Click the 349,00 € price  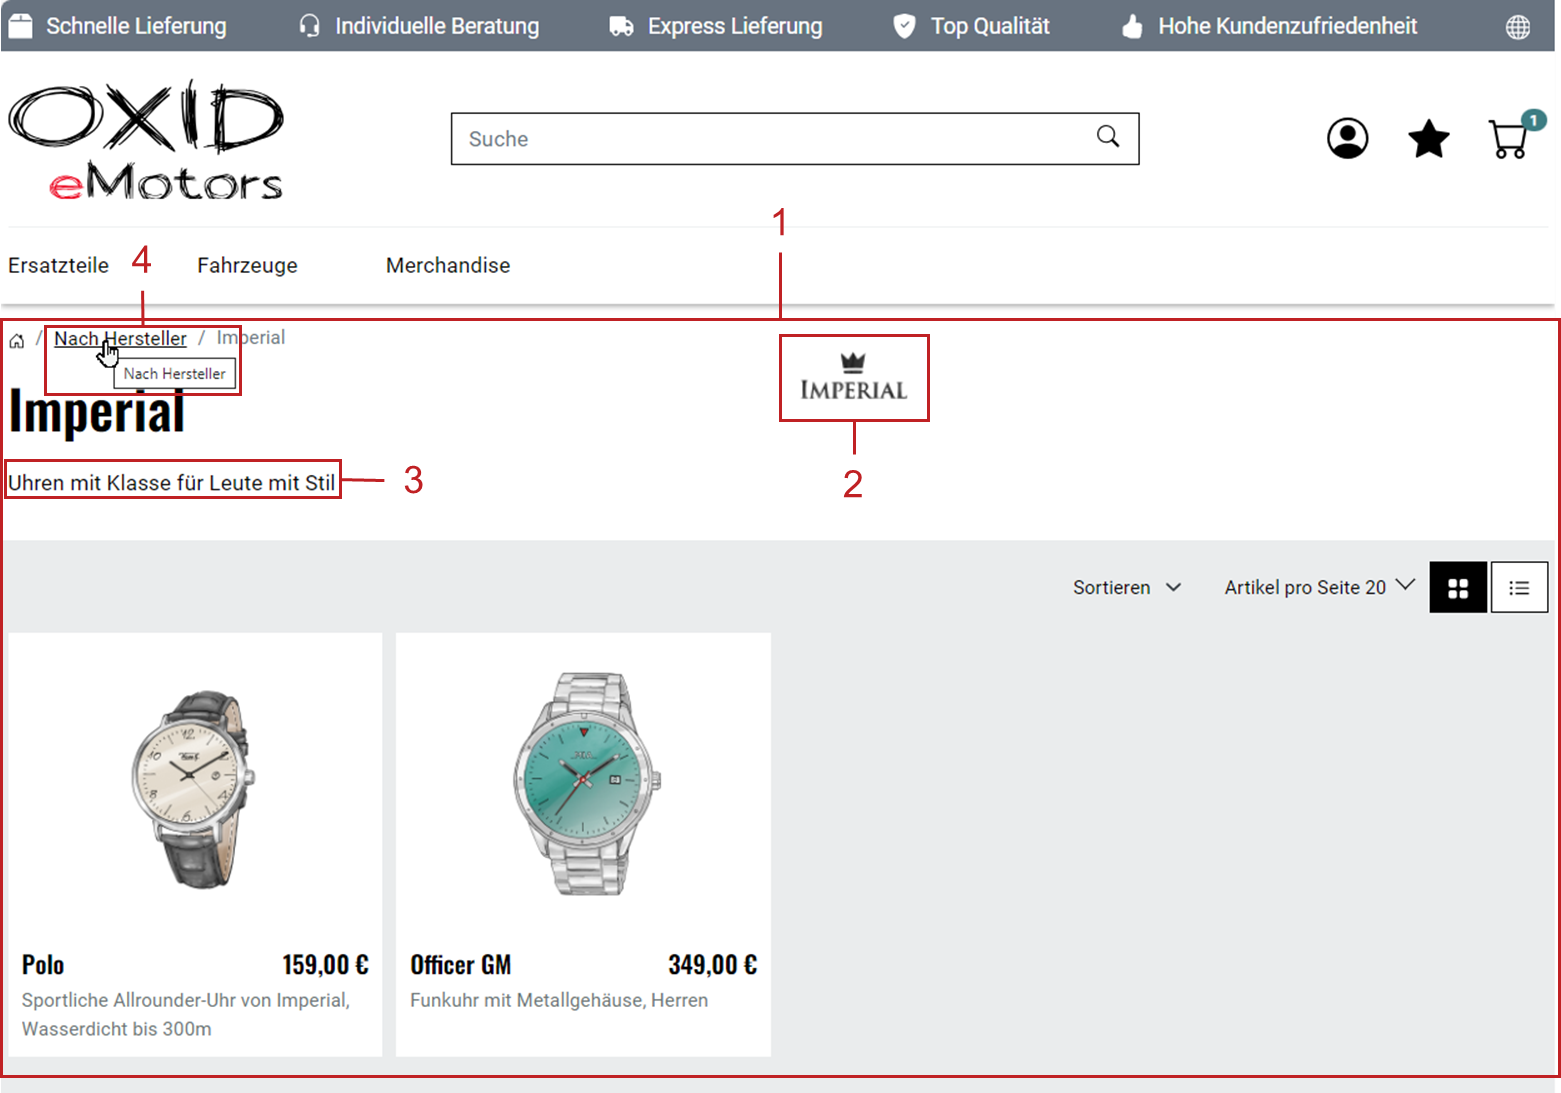tap(713, 964)
